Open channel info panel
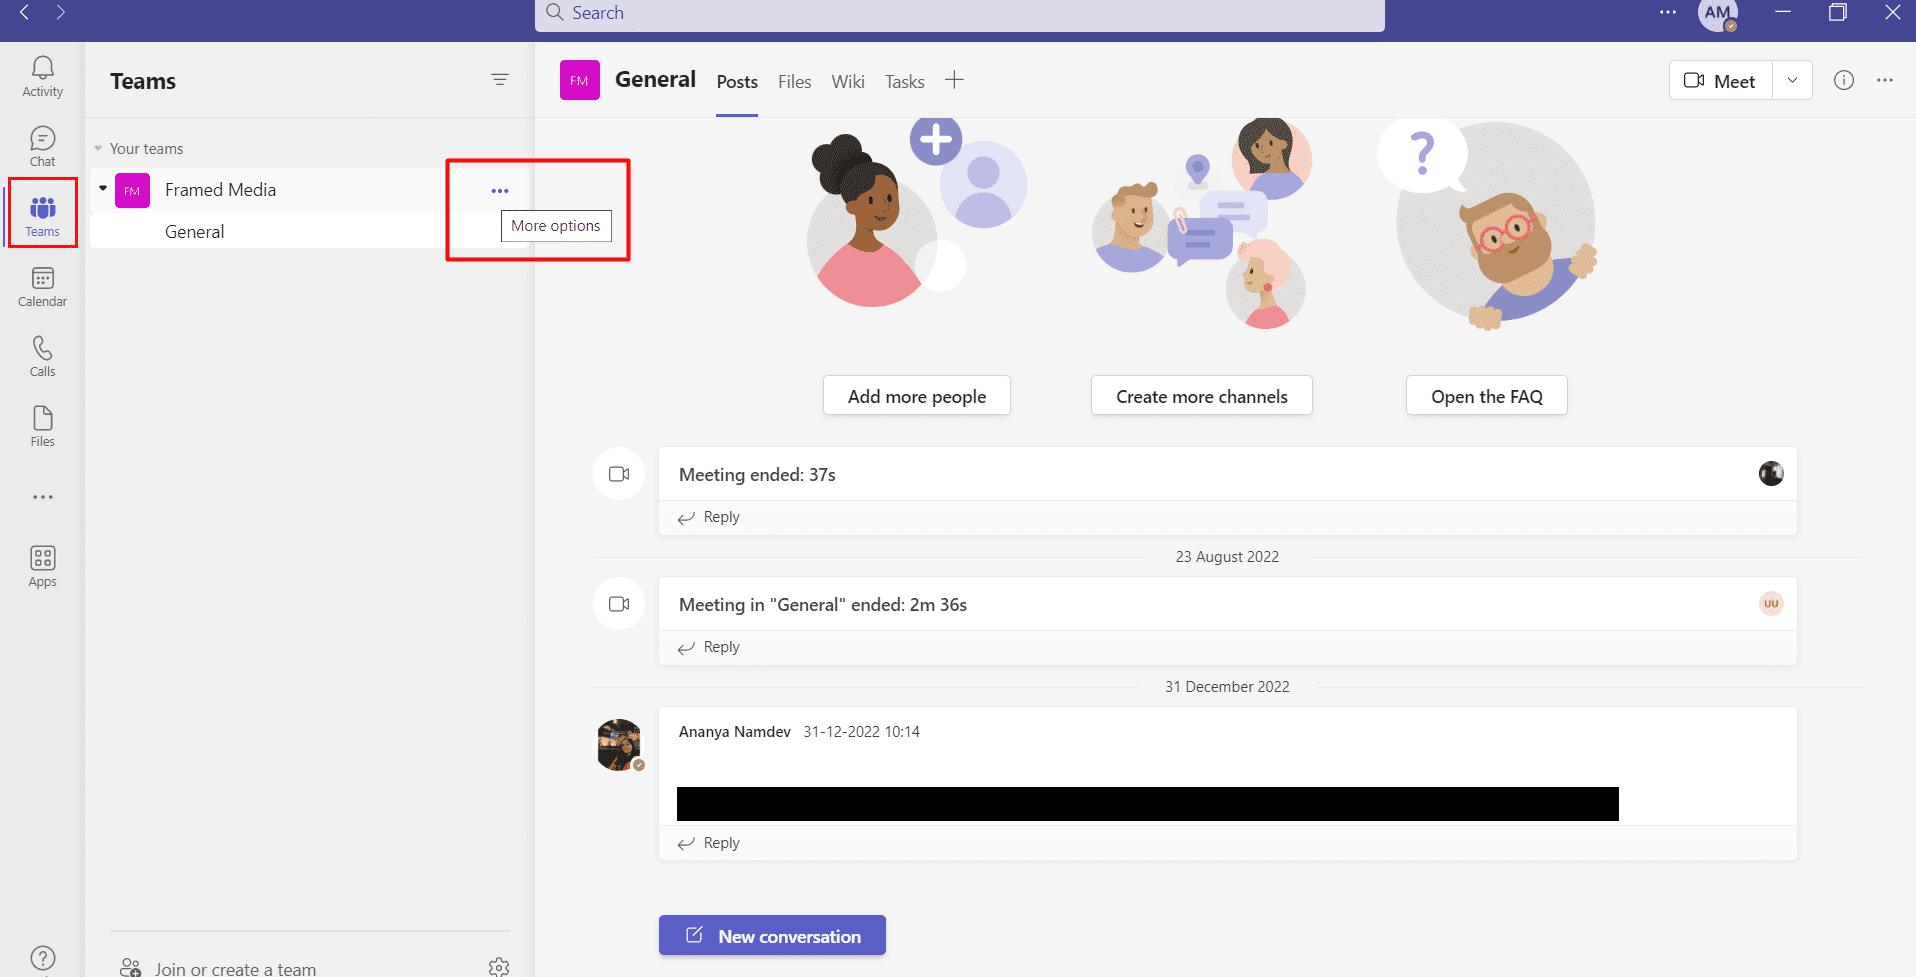Viewport: 1916px width, 977px height. [1844, 80]
